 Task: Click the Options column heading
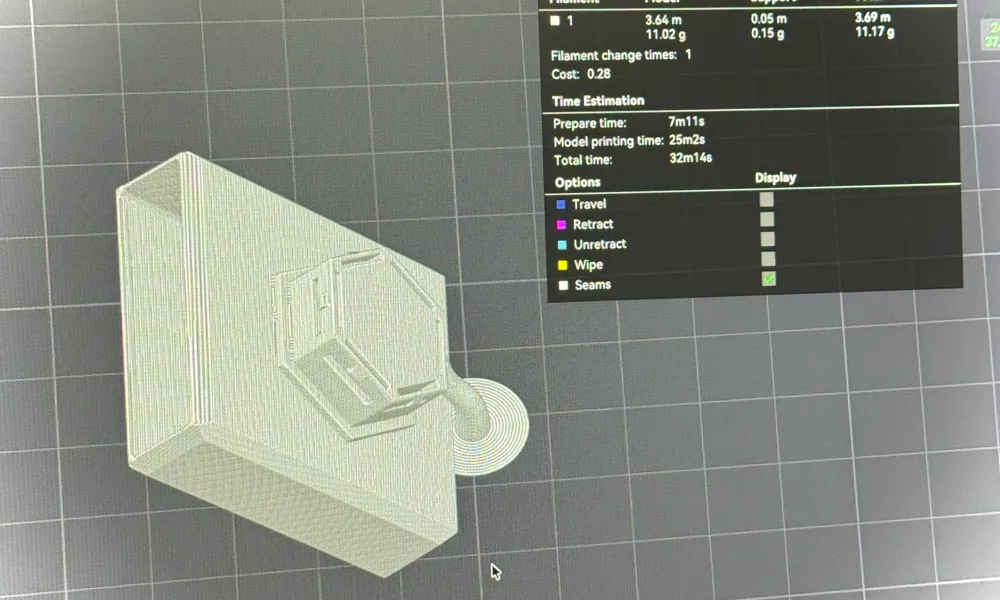(x=577, y=182)
